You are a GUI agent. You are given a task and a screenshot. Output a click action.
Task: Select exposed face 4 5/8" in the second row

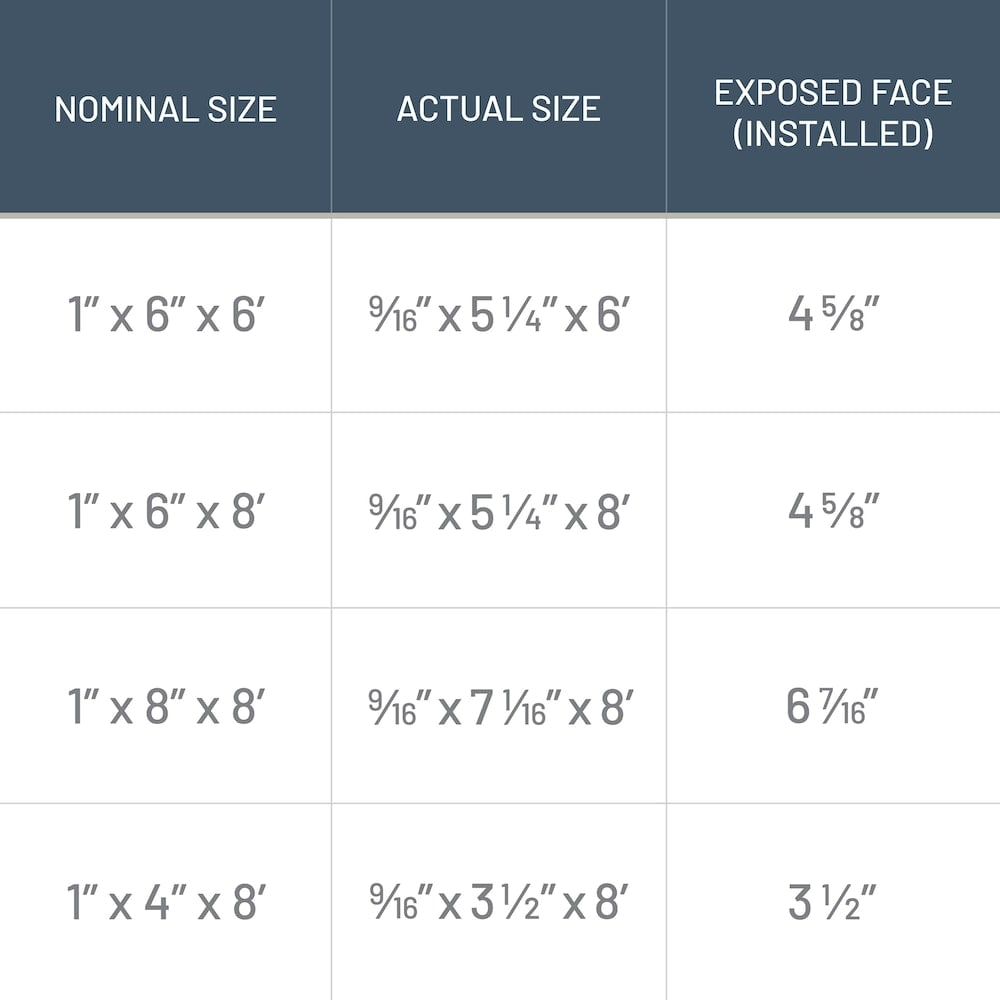click(x=833, y=512)
